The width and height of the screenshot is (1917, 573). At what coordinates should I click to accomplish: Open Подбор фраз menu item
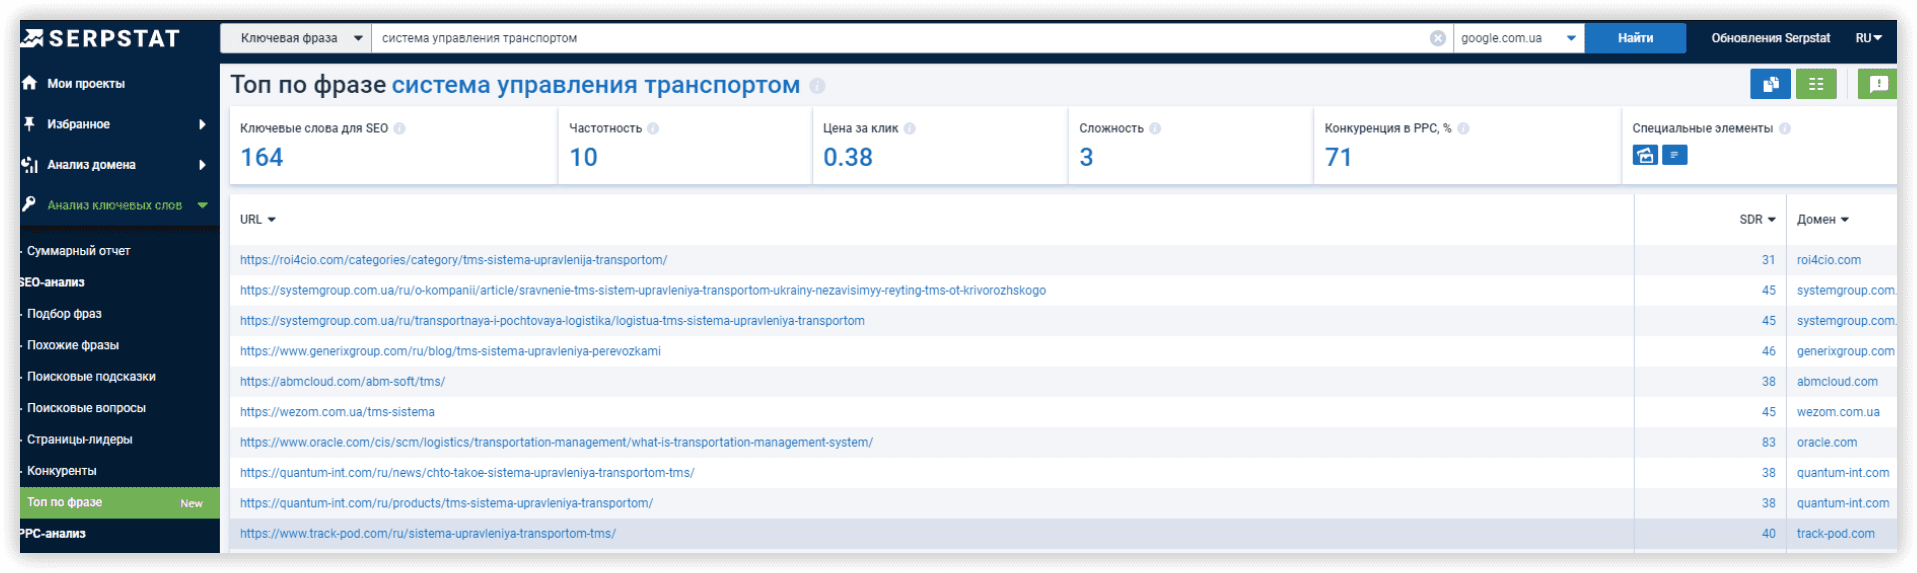(x=64, y=314)
